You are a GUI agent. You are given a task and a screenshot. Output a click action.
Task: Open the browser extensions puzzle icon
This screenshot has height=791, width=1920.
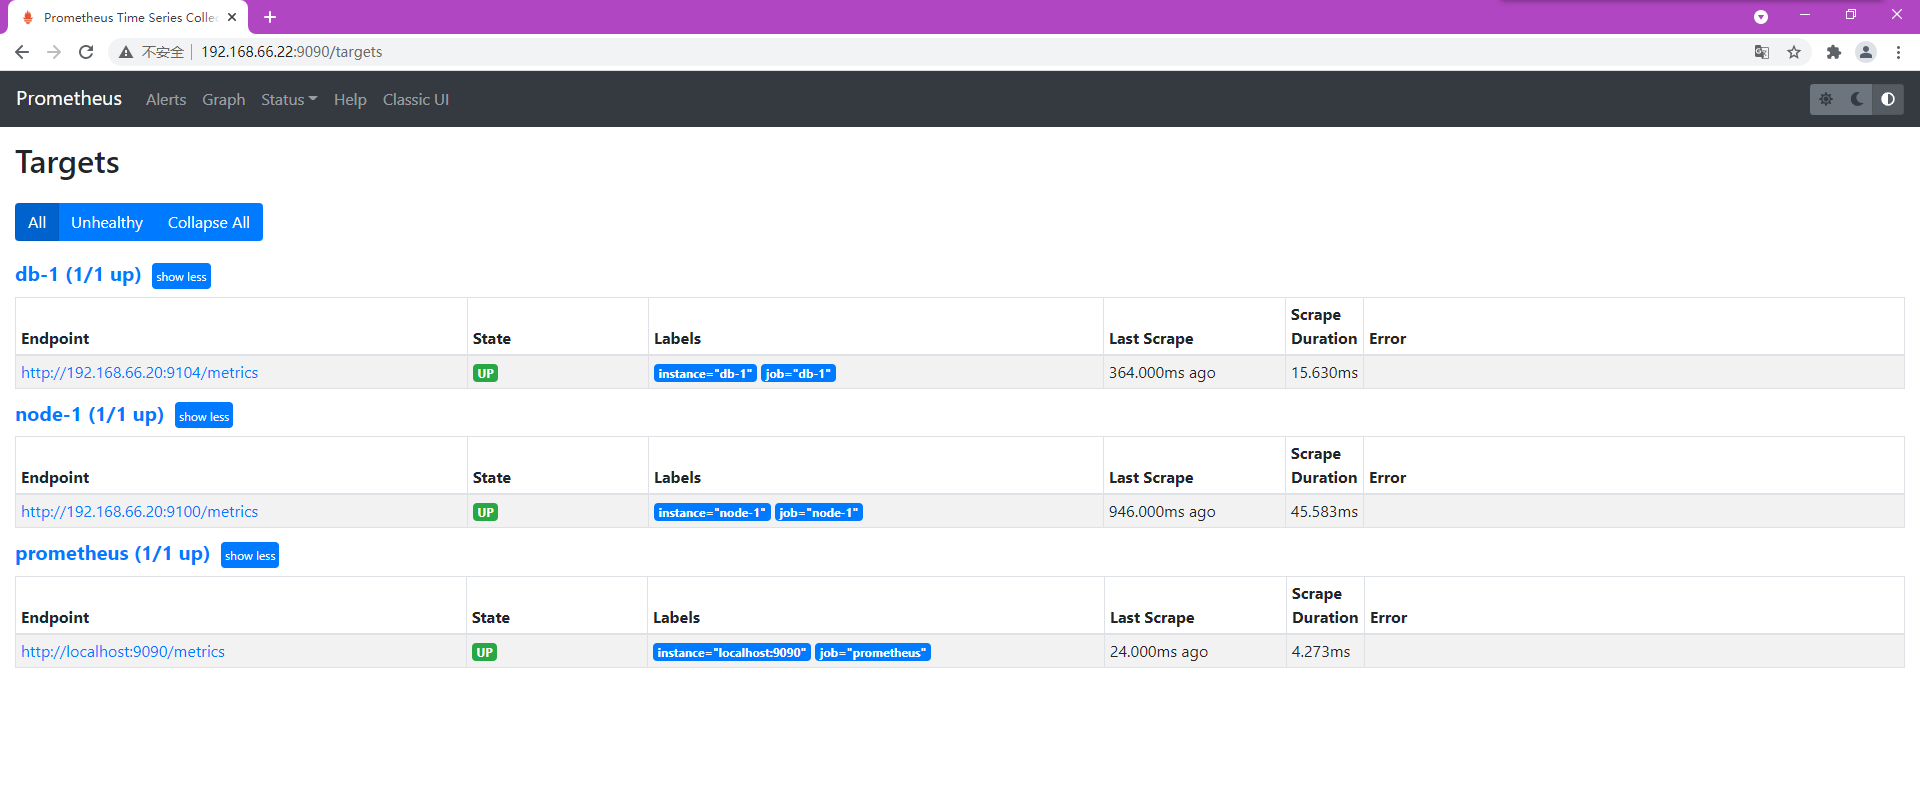pos(1833,52)
